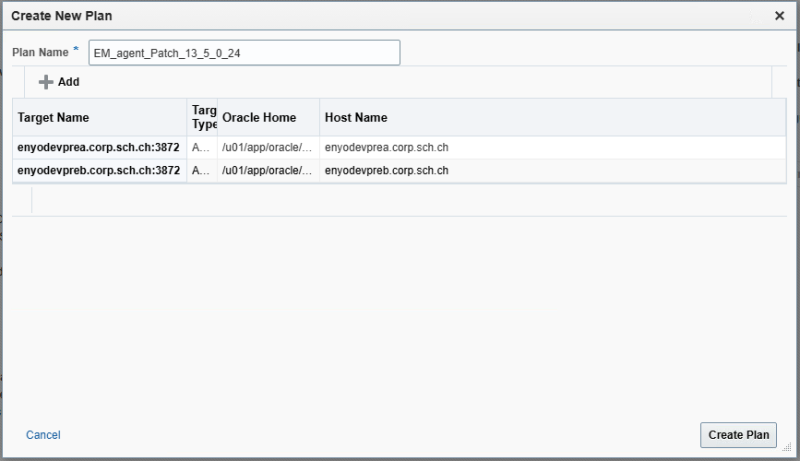Click the plus icon next to Add

click(45, 82)
